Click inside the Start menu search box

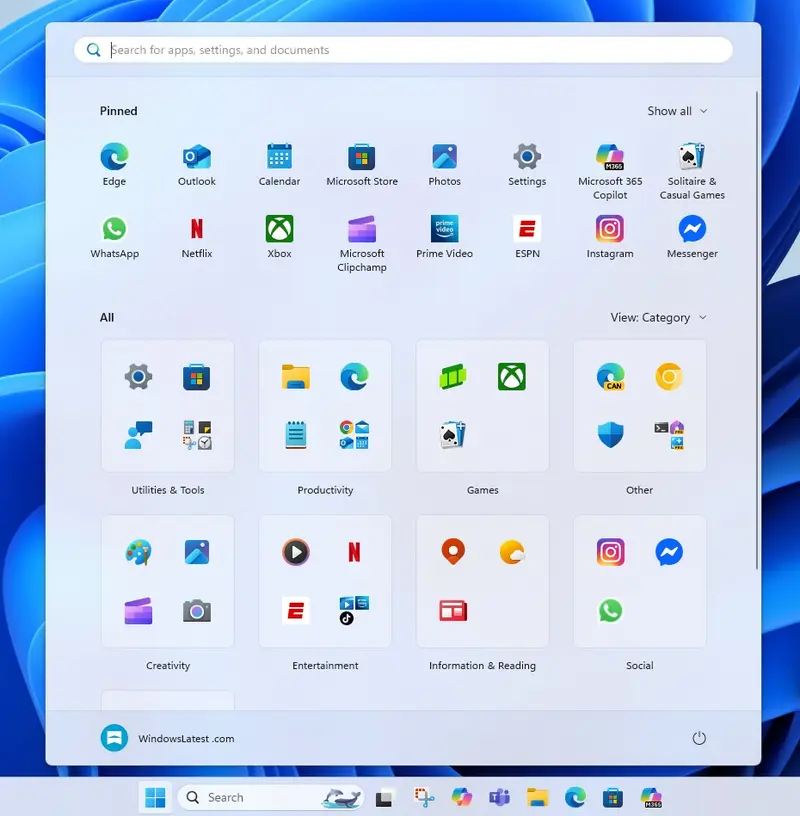(400, 49)
